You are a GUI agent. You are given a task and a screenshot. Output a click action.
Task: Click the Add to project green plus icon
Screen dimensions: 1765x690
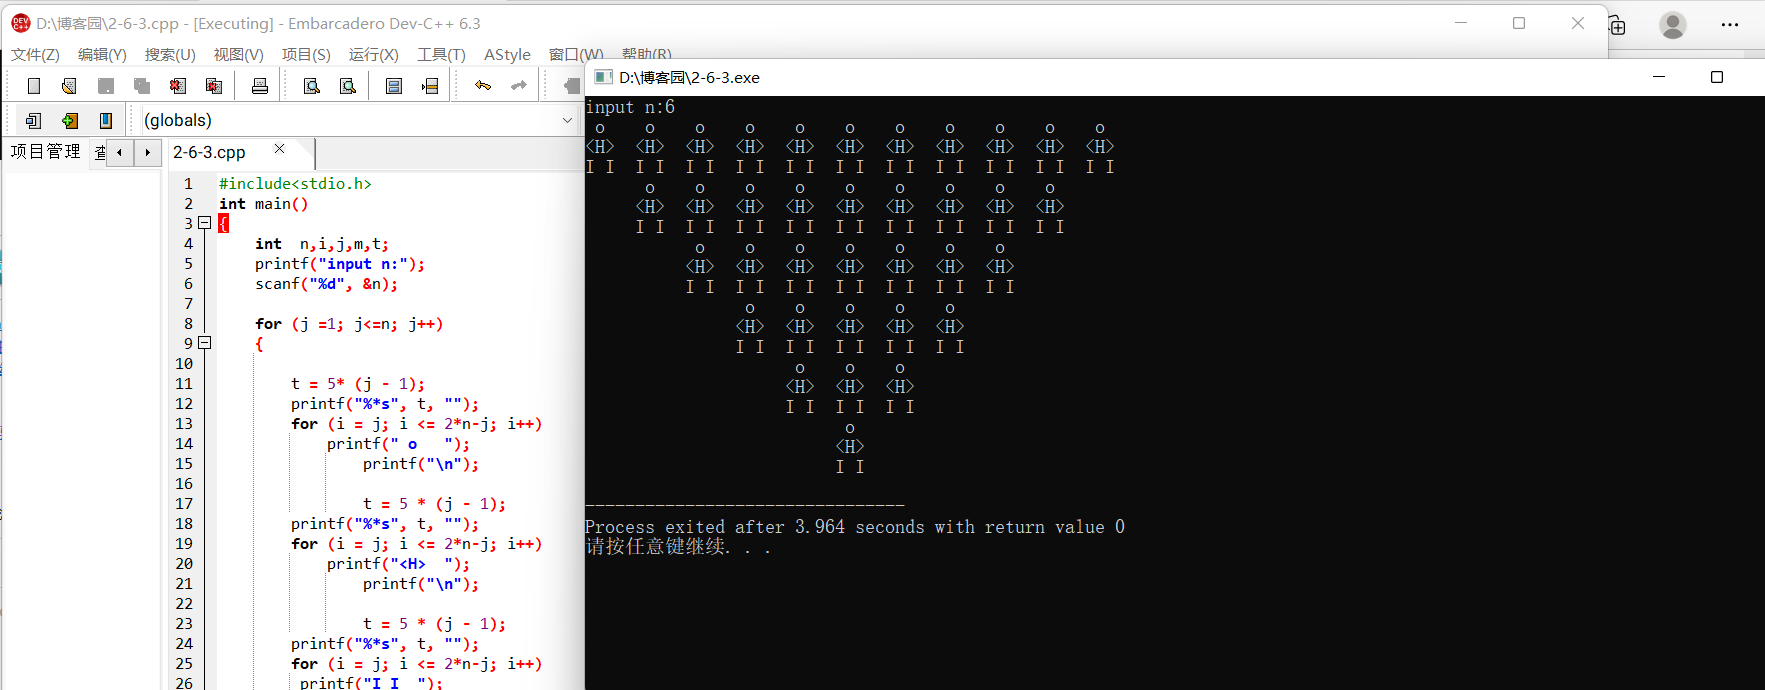(70, 121)
